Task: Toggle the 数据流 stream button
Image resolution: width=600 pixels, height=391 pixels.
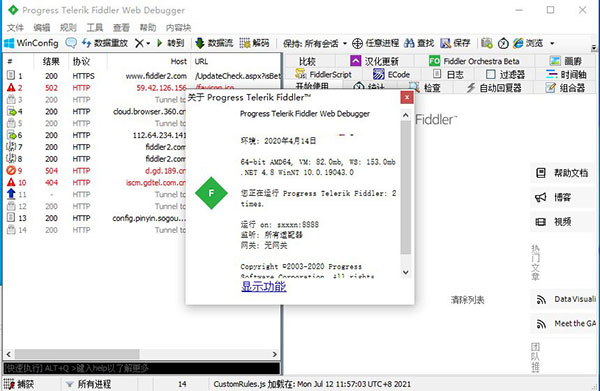Action: coord(214,43)
